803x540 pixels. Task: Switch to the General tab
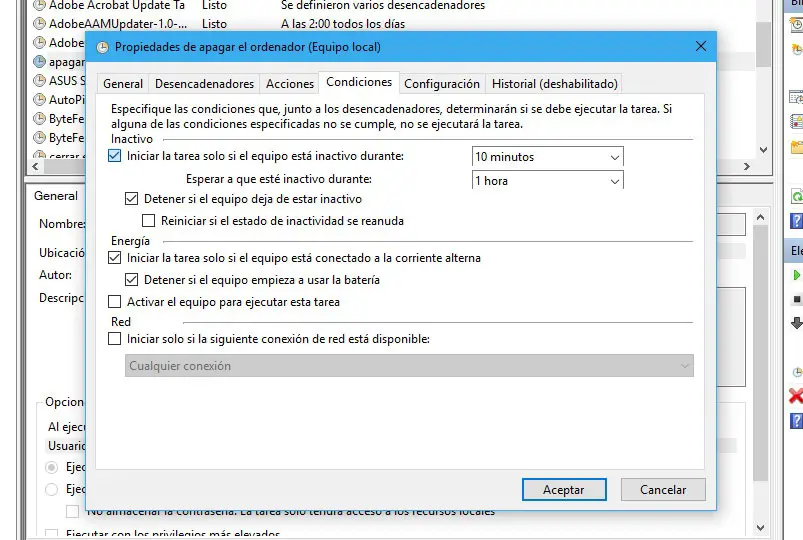(123, 84)
